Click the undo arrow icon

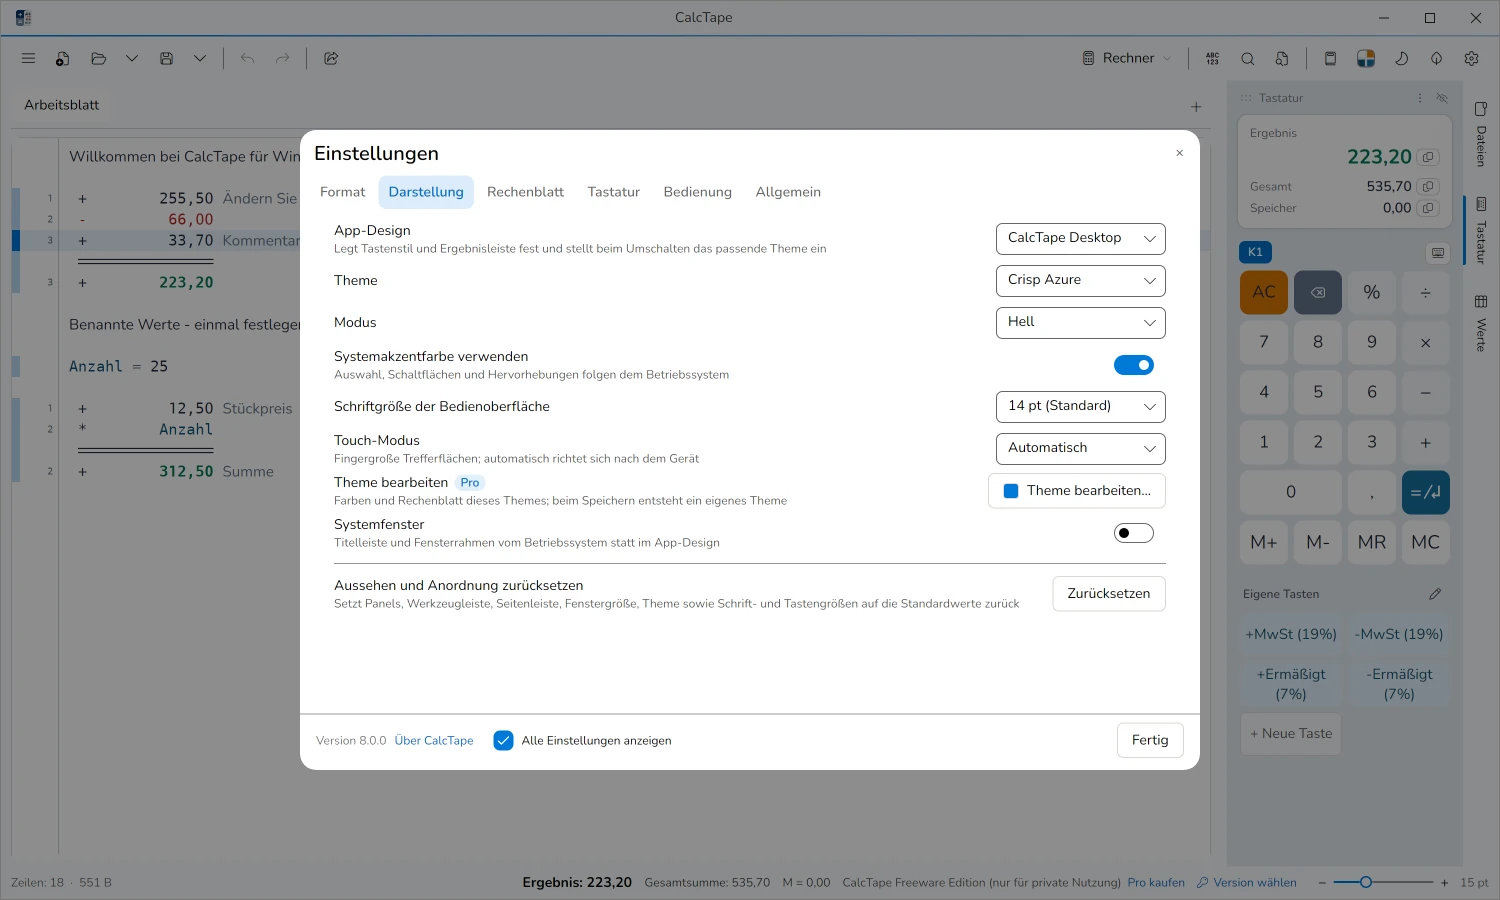coord(247,59)
